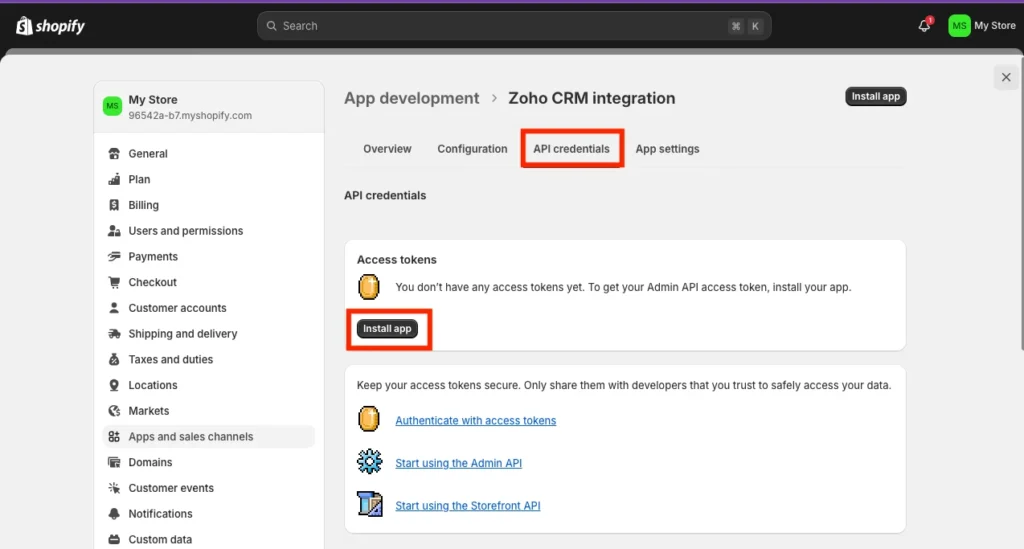Viewport: 1024px width, 549px height.
Task: Click the Locations pin icon
Action: tap(114, 385)
